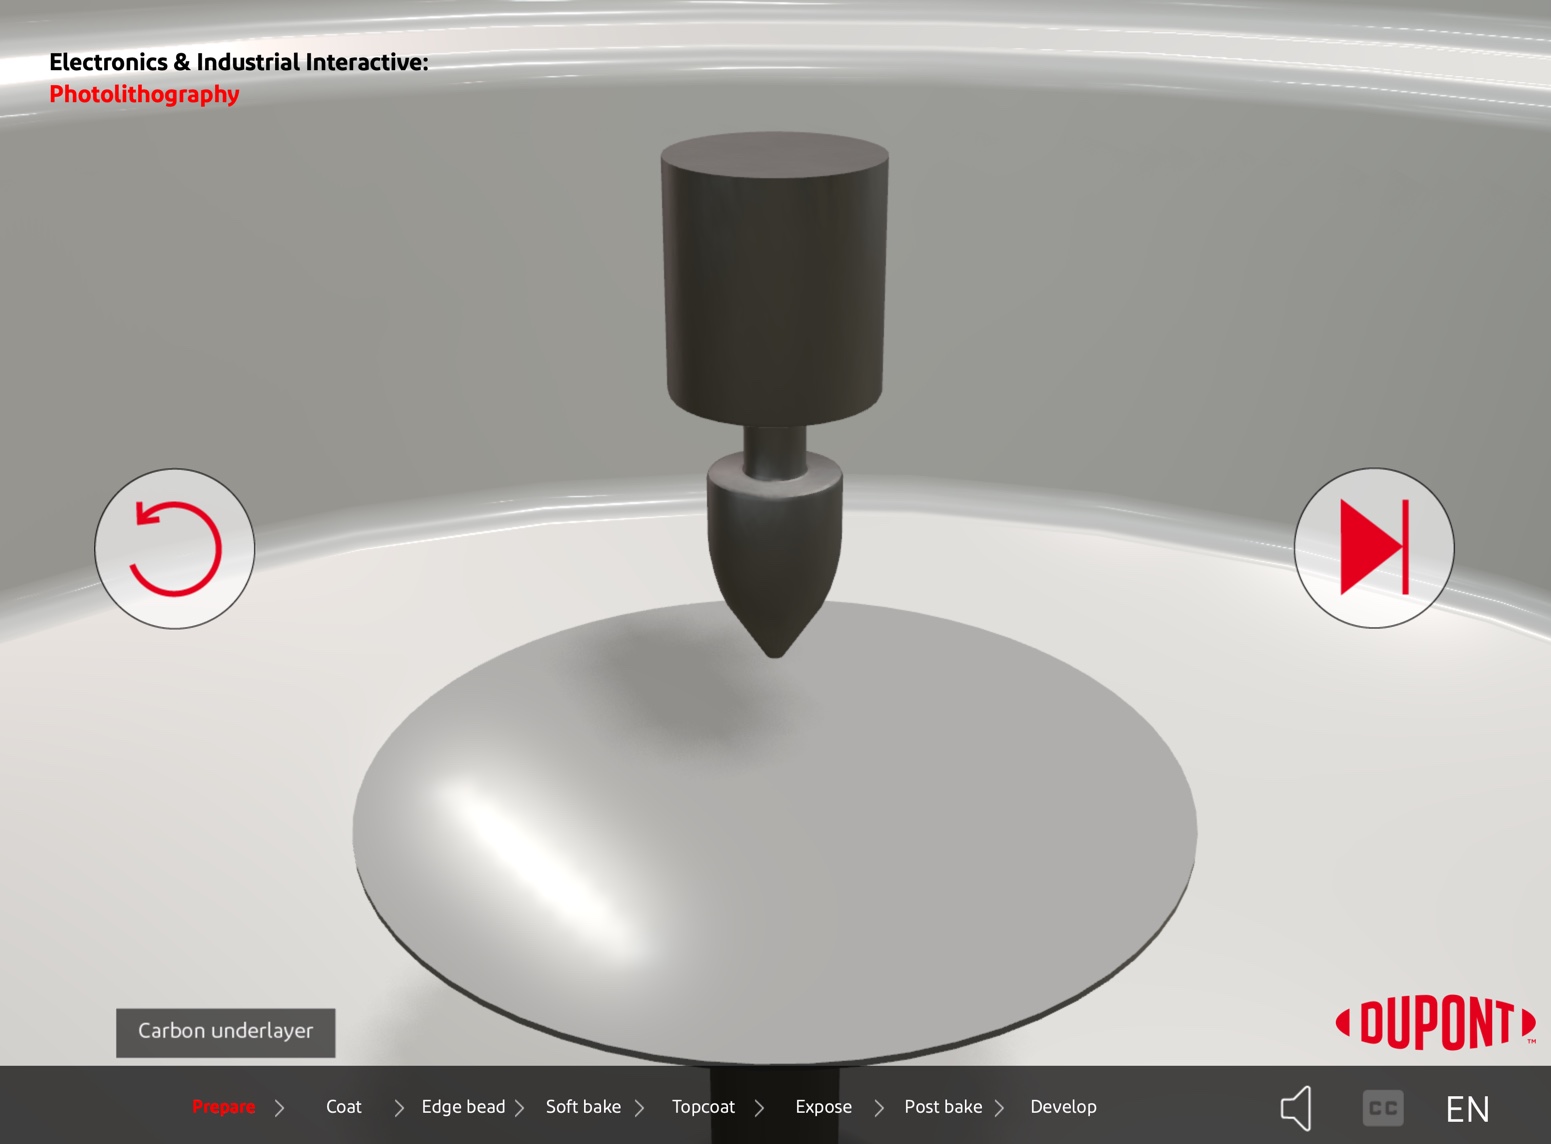Click chevron after Topcoat
1551x1144 pixels.
[x=759, y=1108]
